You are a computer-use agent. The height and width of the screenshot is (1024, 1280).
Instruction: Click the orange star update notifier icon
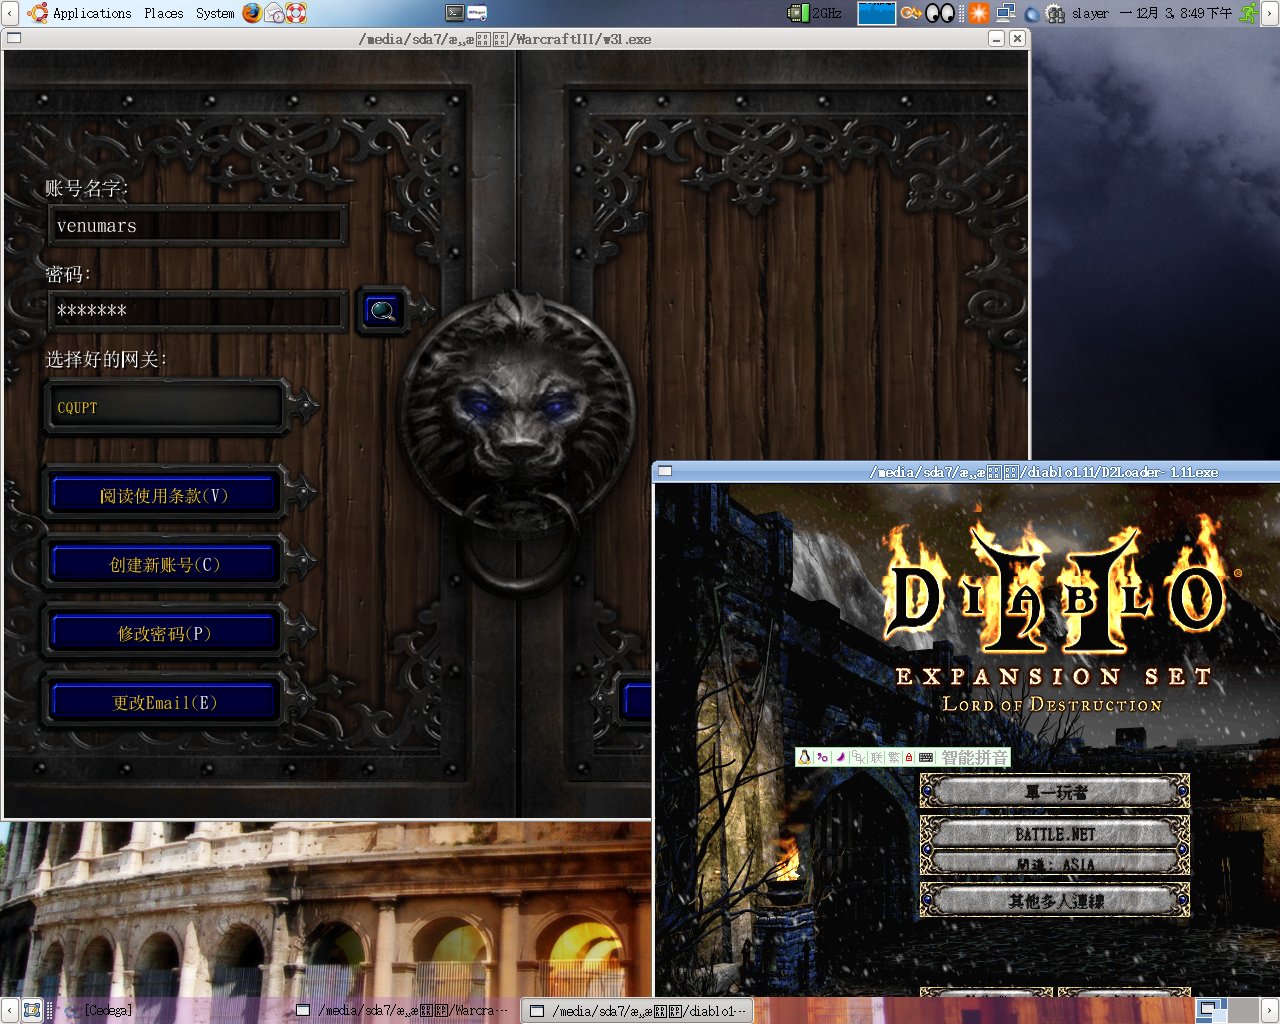(x=979, y=13)
